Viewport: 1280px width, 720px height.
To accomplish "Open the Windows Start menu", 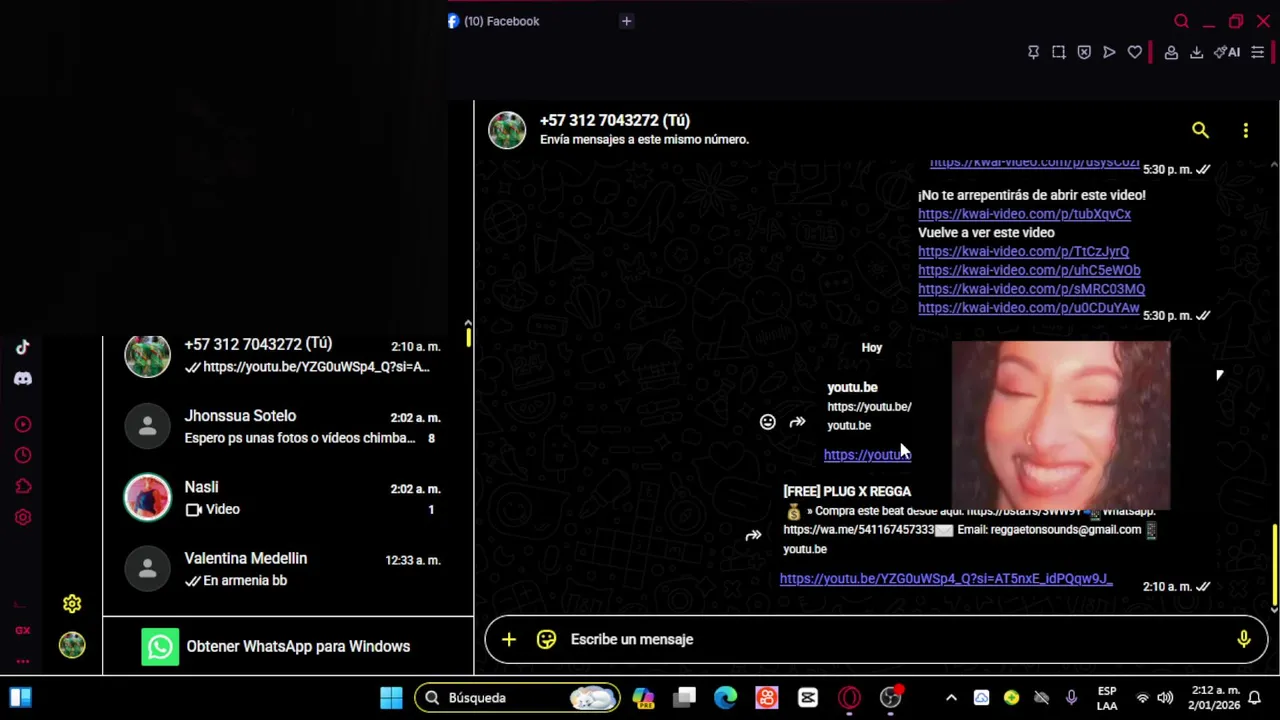I will 391,698.
